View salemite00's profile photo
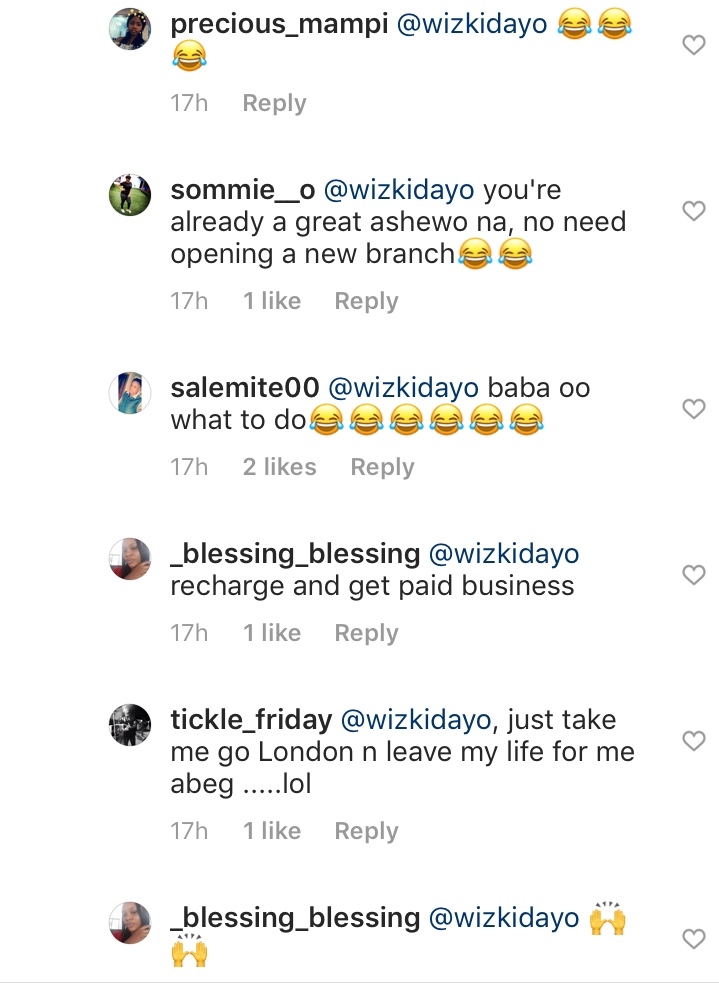Screen dimensions: 719x985 (129, 392)
